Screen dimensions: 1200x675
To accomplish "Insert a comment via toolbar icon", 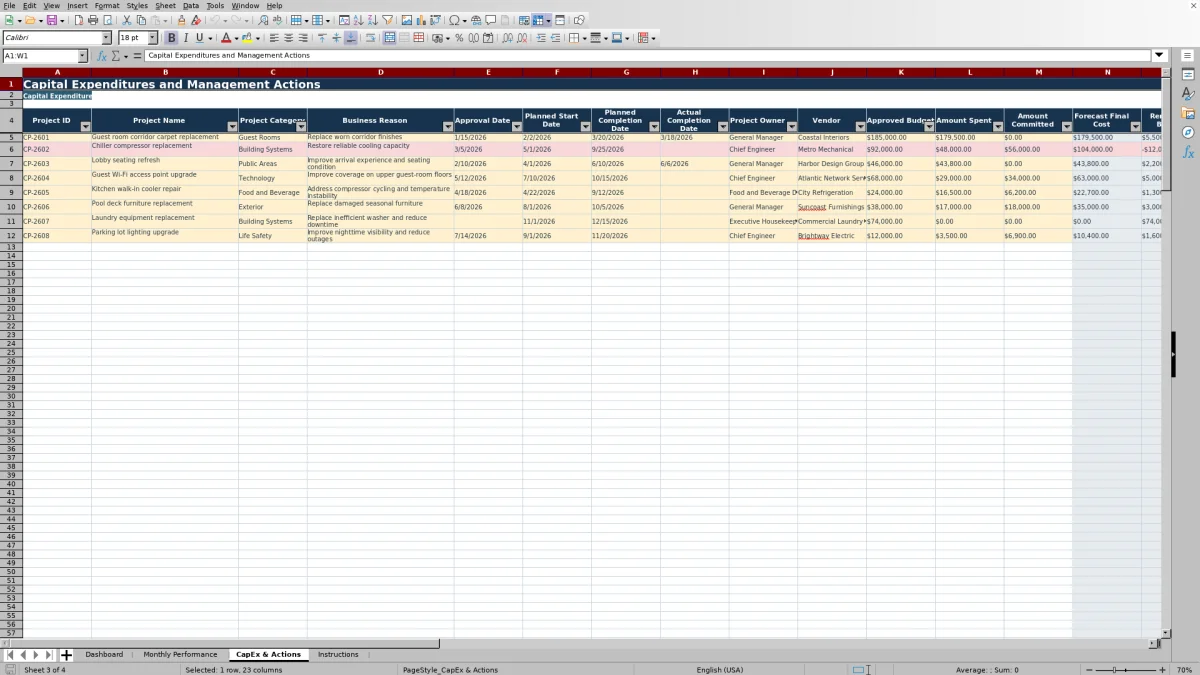I will pos(491,20).
